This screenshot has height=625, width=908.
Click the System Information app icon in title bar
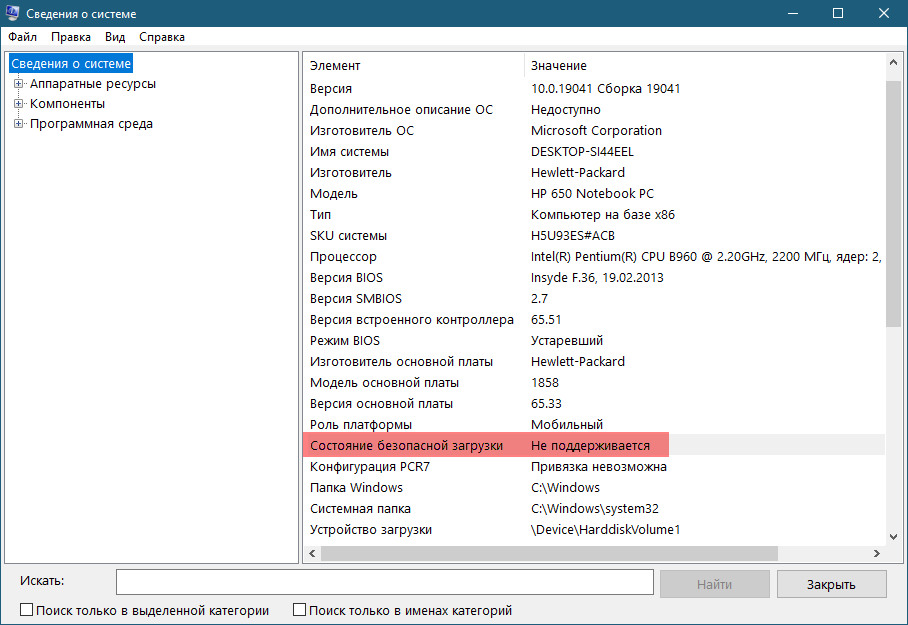pyautogui.click(x=12, y=13)
